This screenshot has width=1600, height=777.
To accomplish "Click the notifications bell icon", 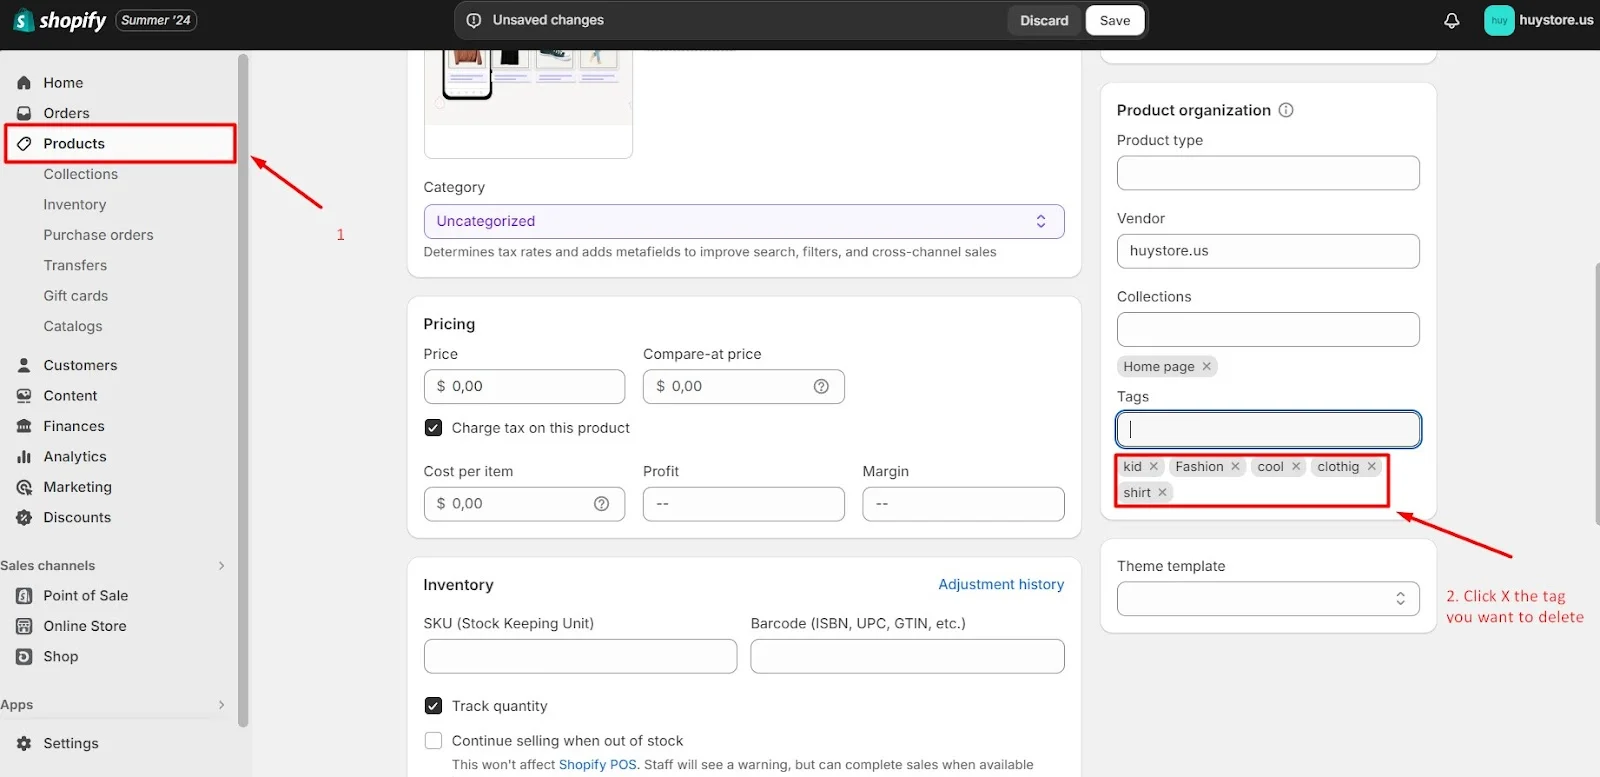I will (1451, 20).
